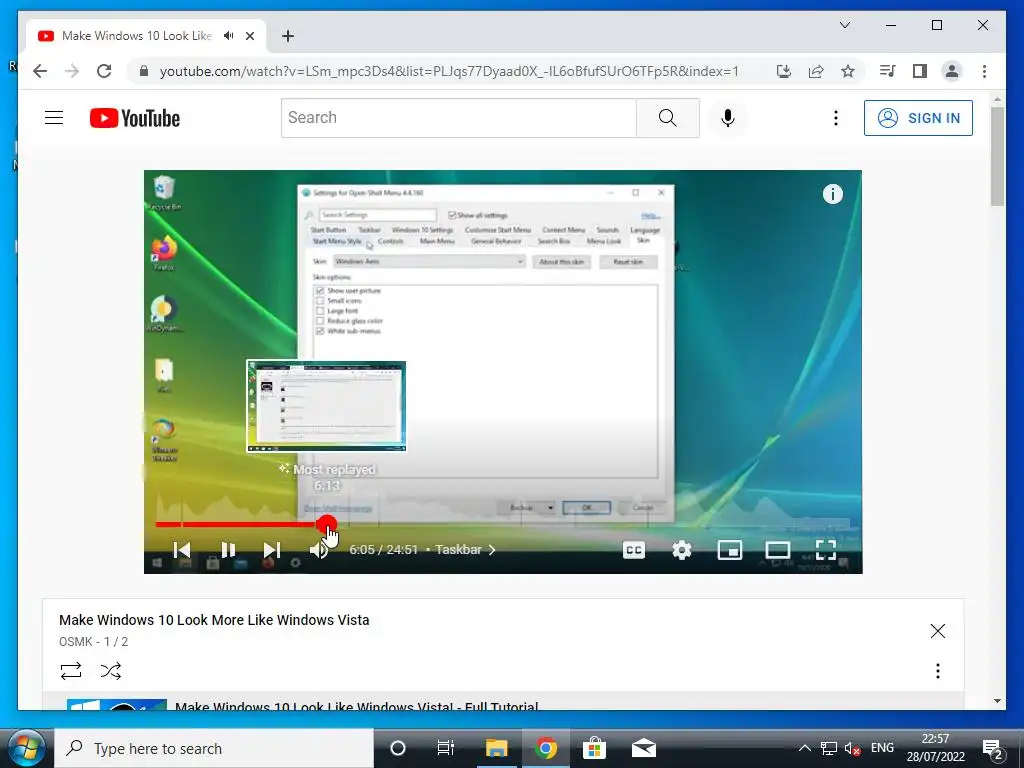Open Chrome profile avatar menu

(952, 71)
